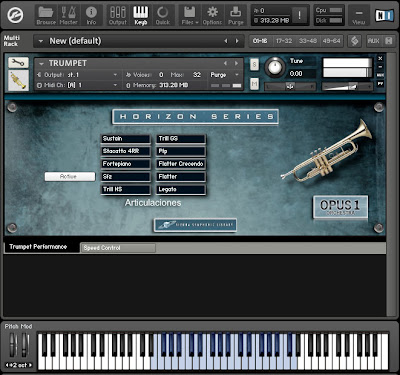
Task: Click the Tune knob
Action: pyautogui.click(x=275, y=67)
